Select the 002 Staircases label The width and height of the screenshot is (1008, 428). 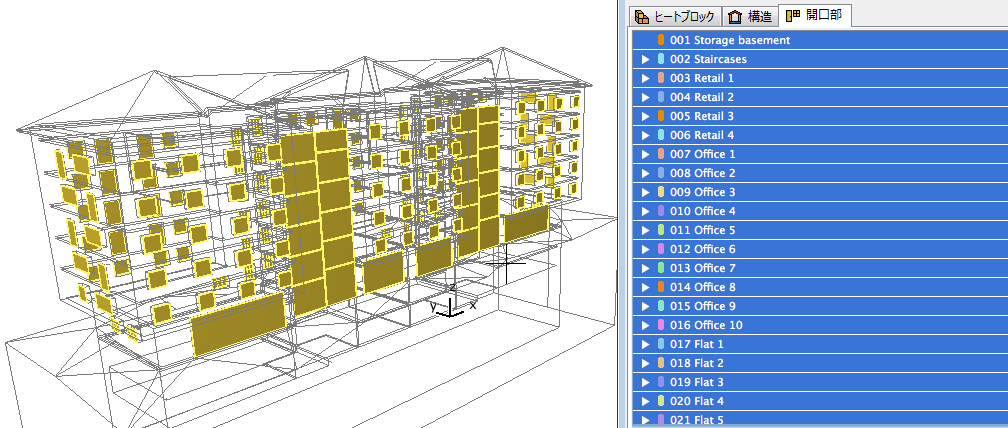(x=708, y=59)
